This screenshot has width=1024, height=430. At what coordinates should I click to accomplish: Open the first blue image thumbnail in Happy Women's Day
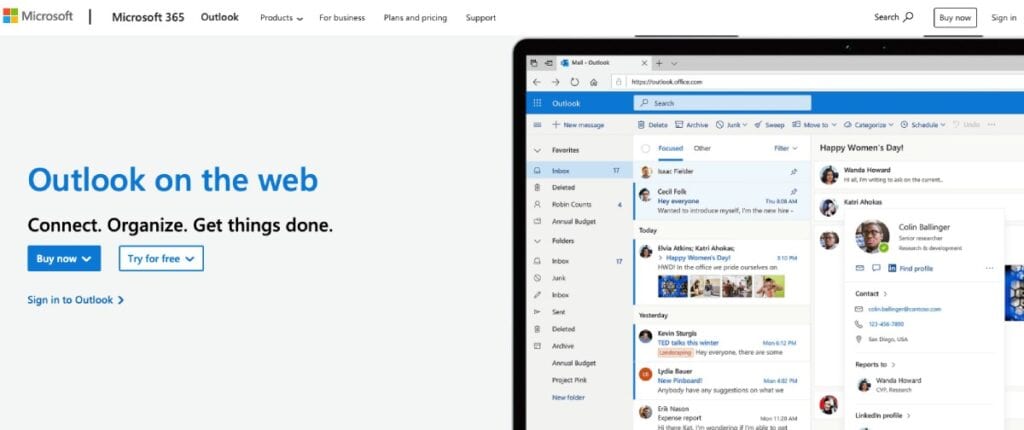[x=673, y=286]
